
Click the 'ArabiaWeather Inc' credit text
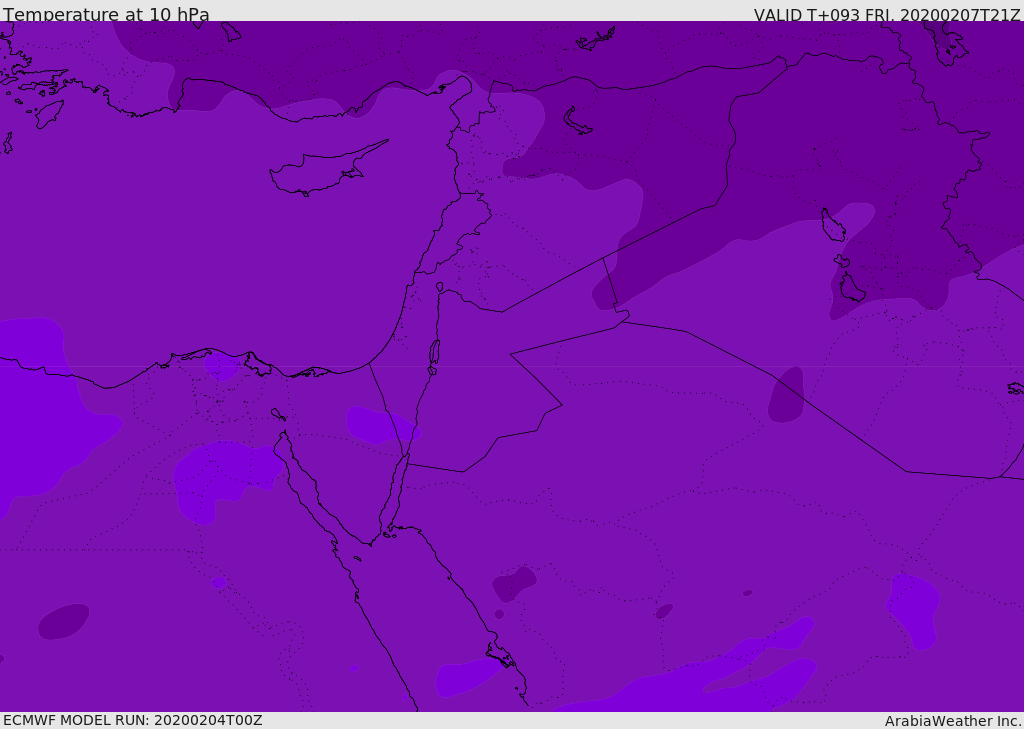[x=952, y=721]
